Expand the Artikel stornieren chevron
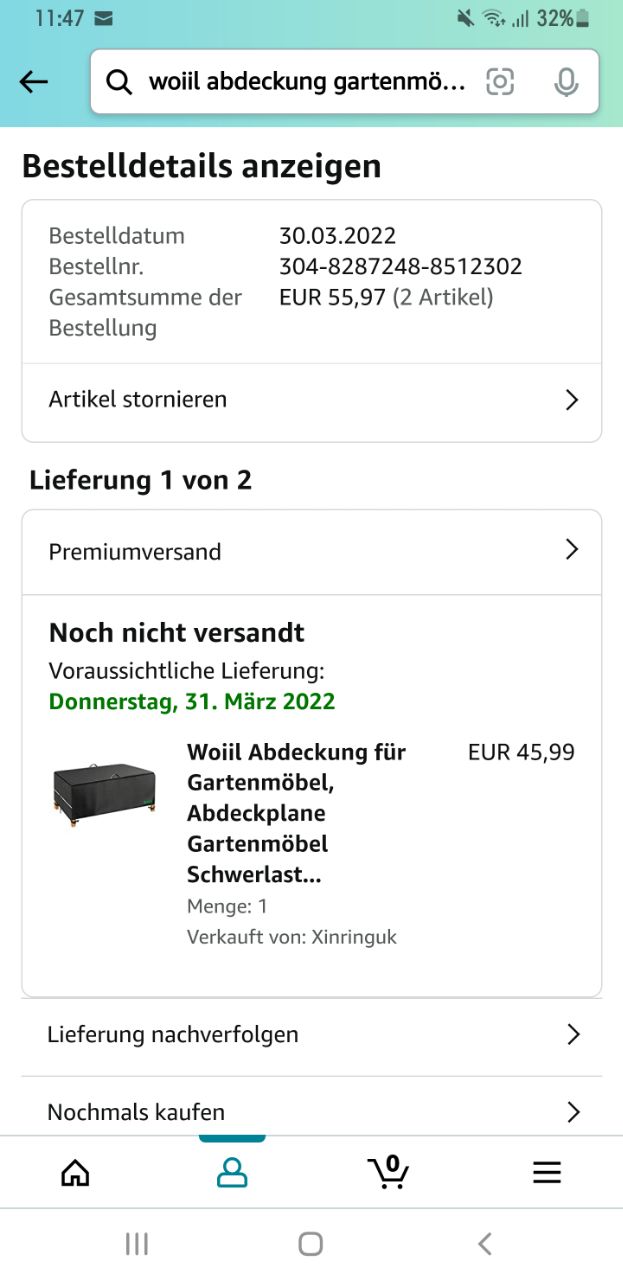 (x=572, y=400)
